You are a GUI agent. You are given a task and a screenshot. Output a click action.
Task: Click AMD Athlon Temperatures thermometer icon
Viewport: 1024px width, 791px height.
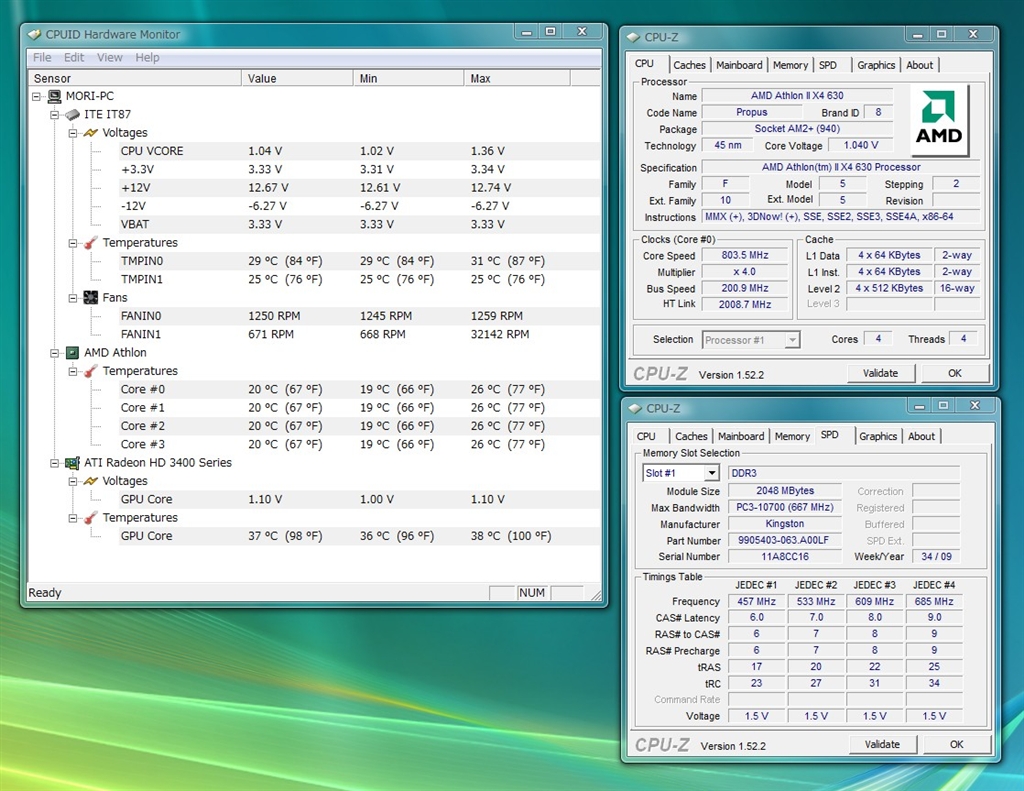90,371
